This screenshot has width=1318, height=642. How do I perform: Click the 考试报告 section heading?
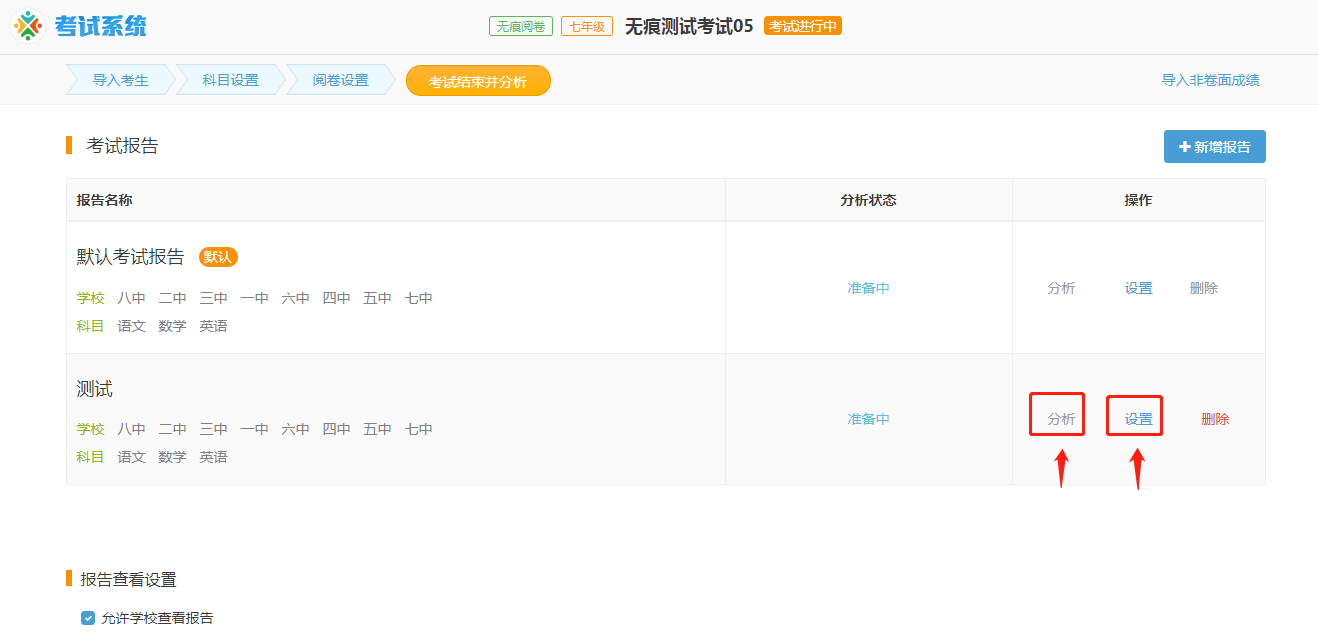point(122,146)
